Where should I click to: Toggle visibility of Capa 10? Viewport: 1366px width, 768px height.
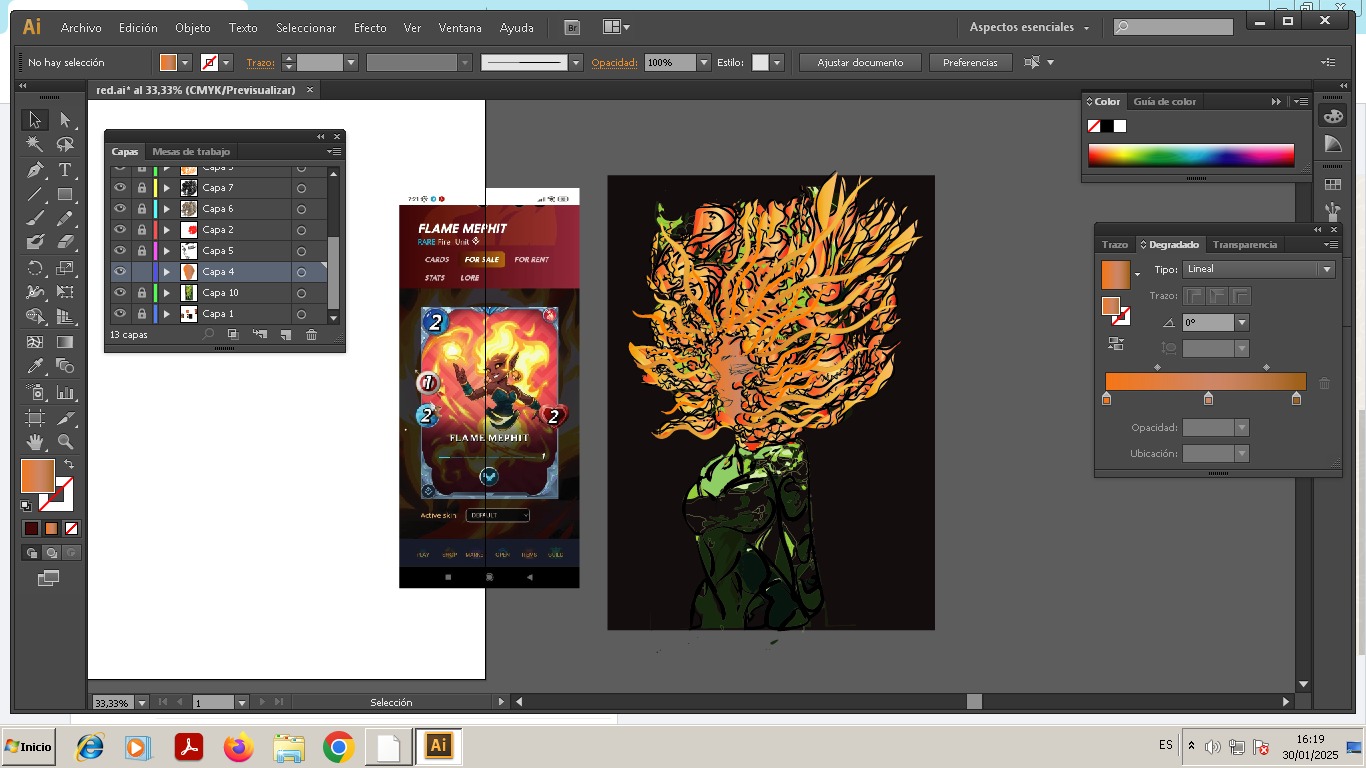coord(120,293)
